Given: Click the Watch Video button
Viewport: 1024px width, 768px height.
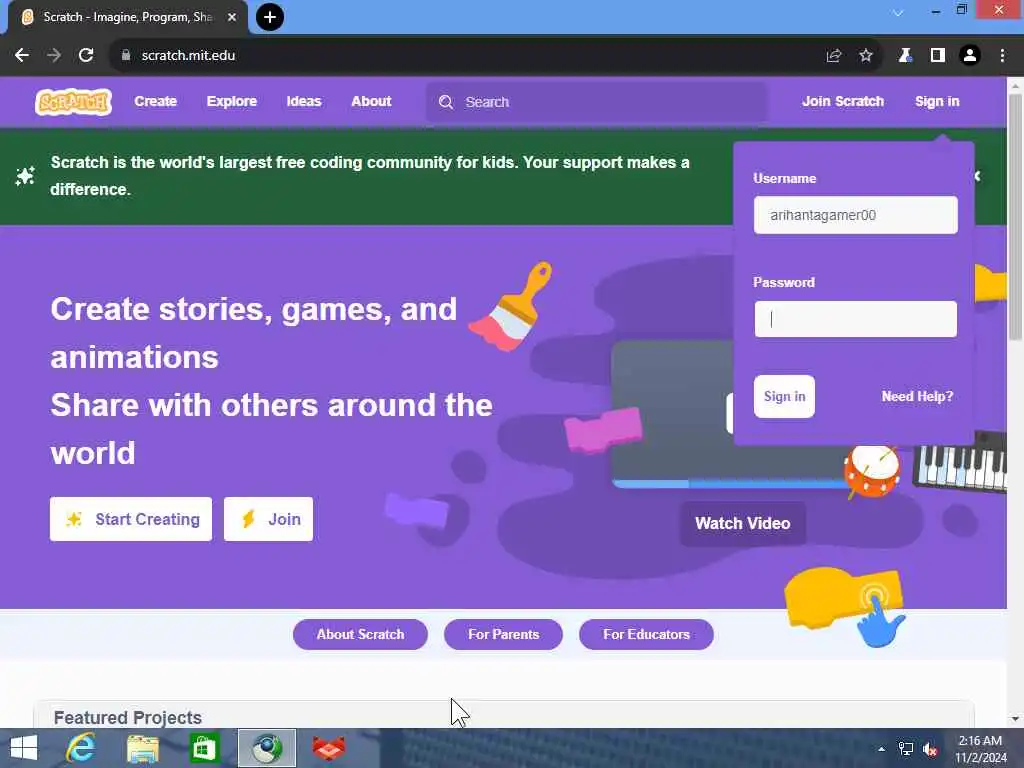Looking at the screenshot, I should [743, 523].
